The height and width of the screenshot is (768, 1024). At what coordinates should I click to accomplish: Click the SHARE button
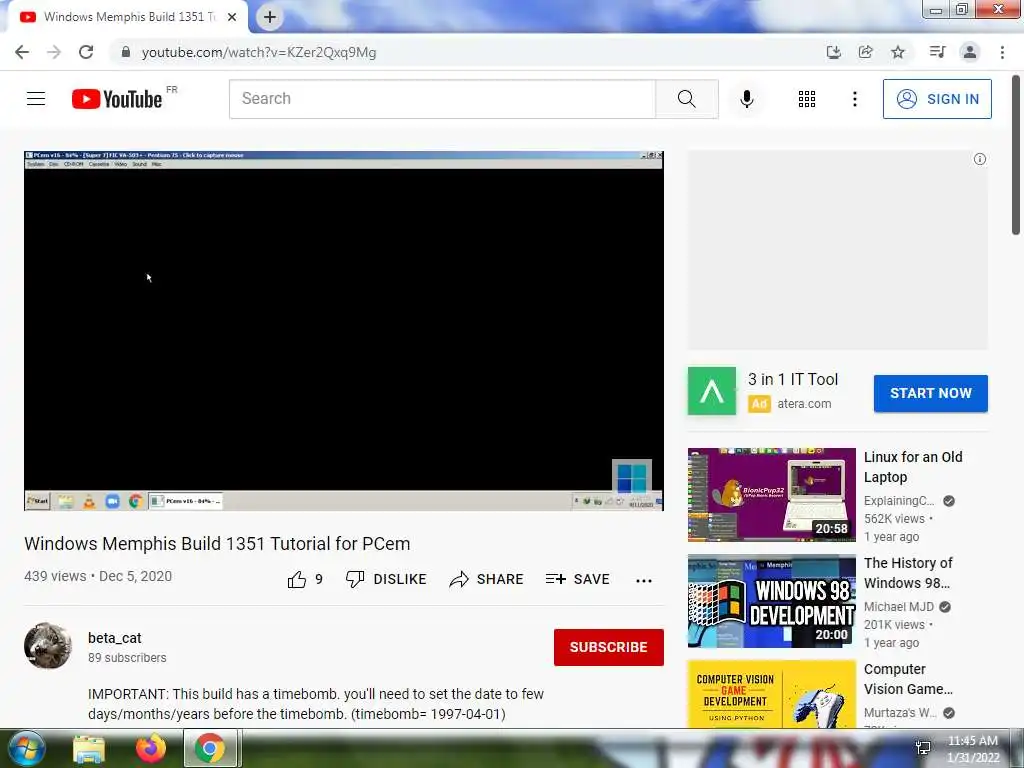tap(487, 579)
